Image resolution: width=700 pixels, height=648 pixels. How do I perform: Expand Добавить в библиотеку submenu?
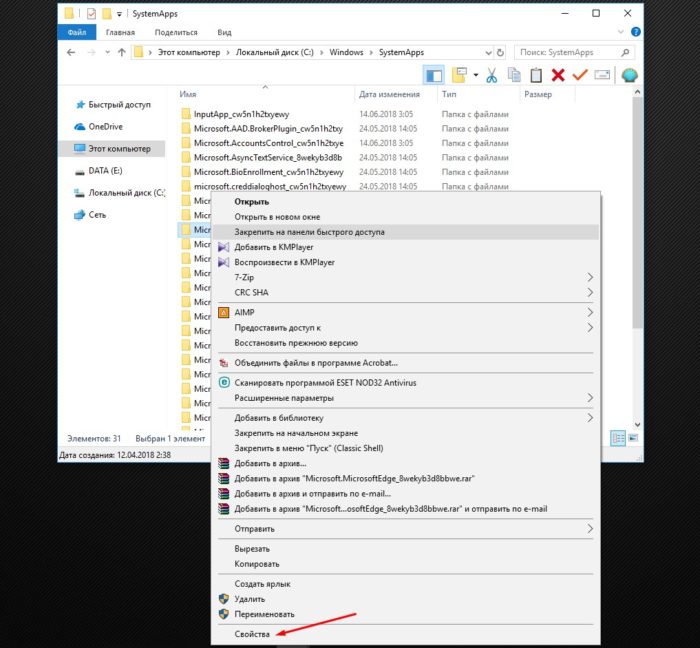[x=406, y=418]
